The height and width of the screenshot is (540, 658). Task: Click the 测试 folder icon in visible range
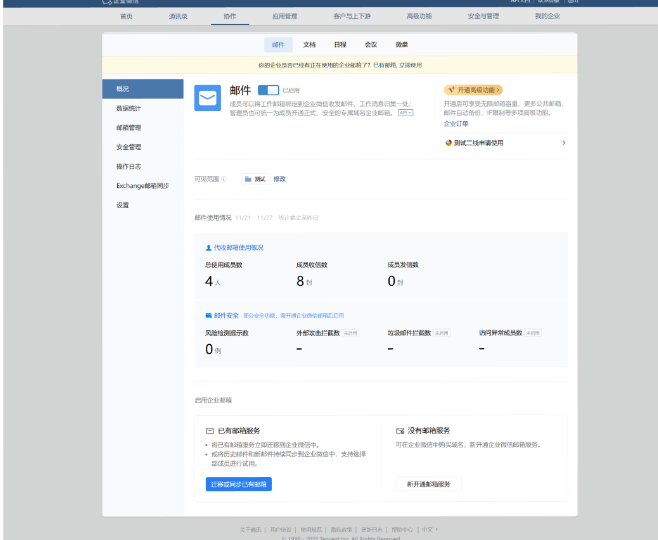(248, 179)
